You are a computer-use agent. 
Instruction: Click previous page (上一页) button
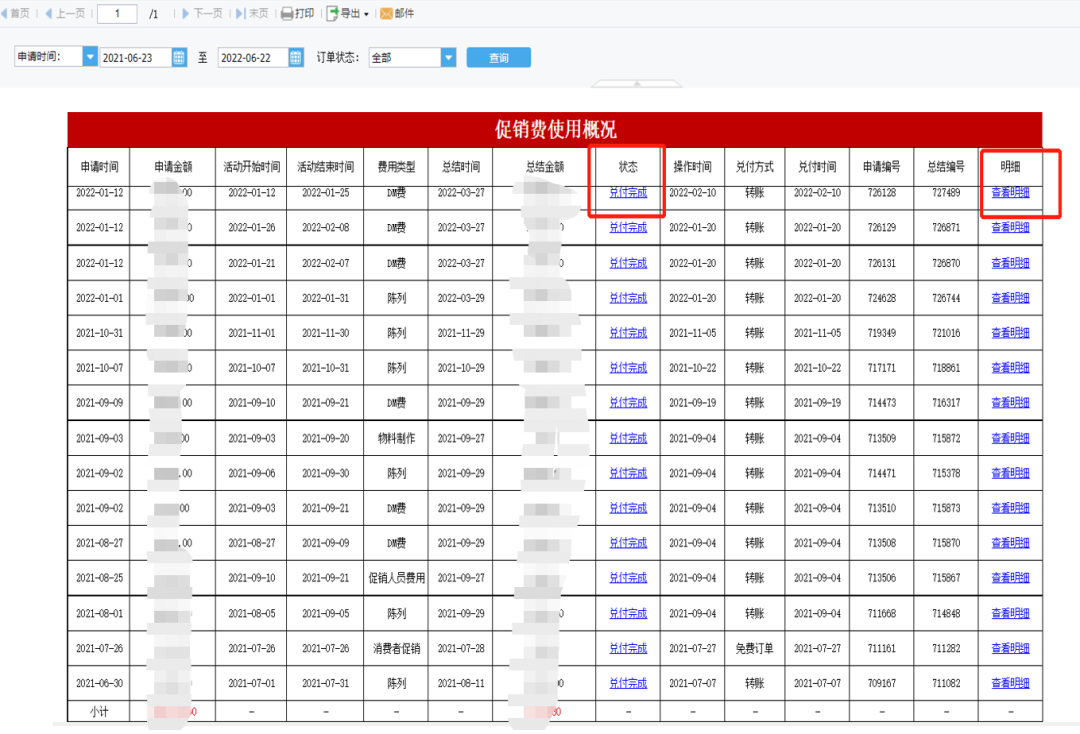tap(65, 13)
